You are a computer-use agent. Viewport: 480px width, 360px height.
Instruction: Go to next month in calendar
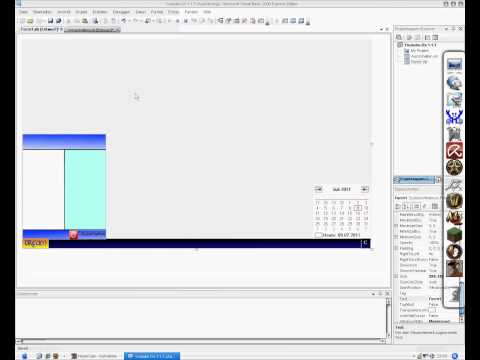coord(365,189)
